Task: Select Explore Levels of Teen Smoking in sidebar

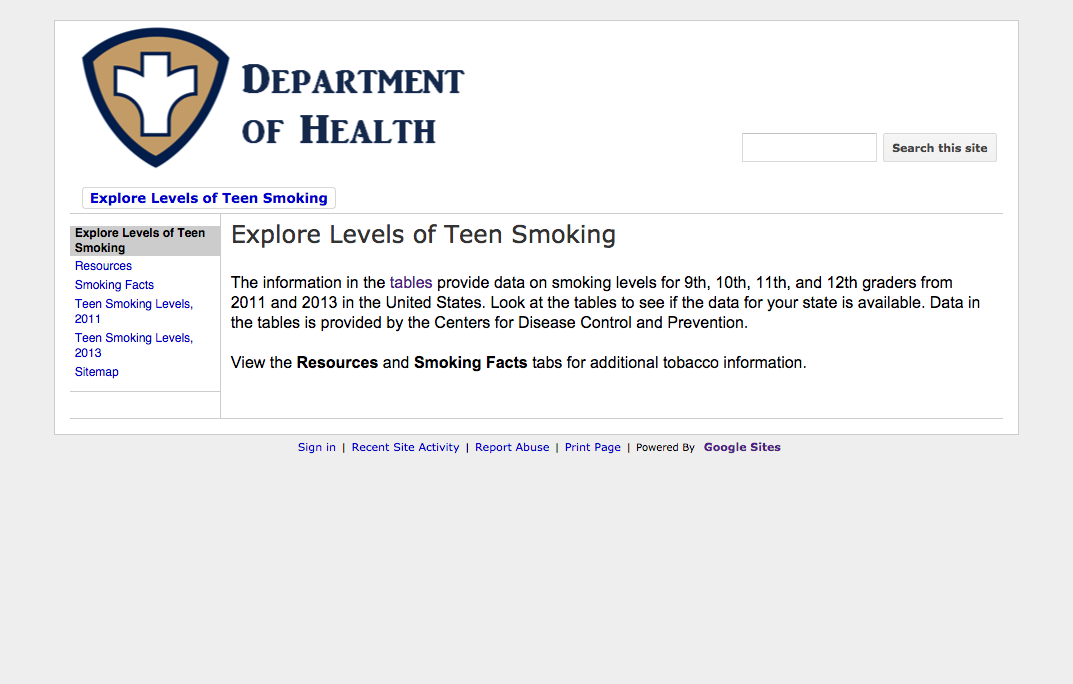Action: point(140,240)
